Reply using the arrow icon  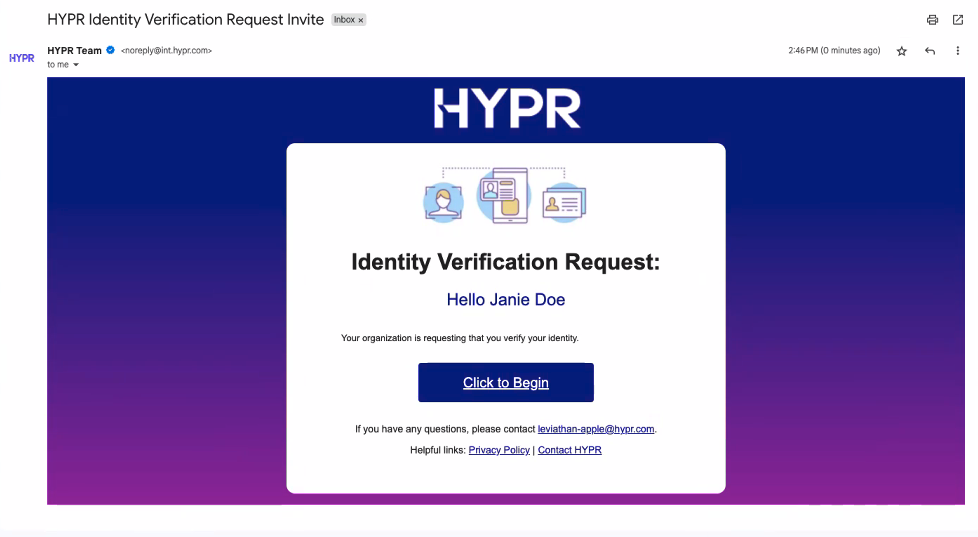point(930,51)
